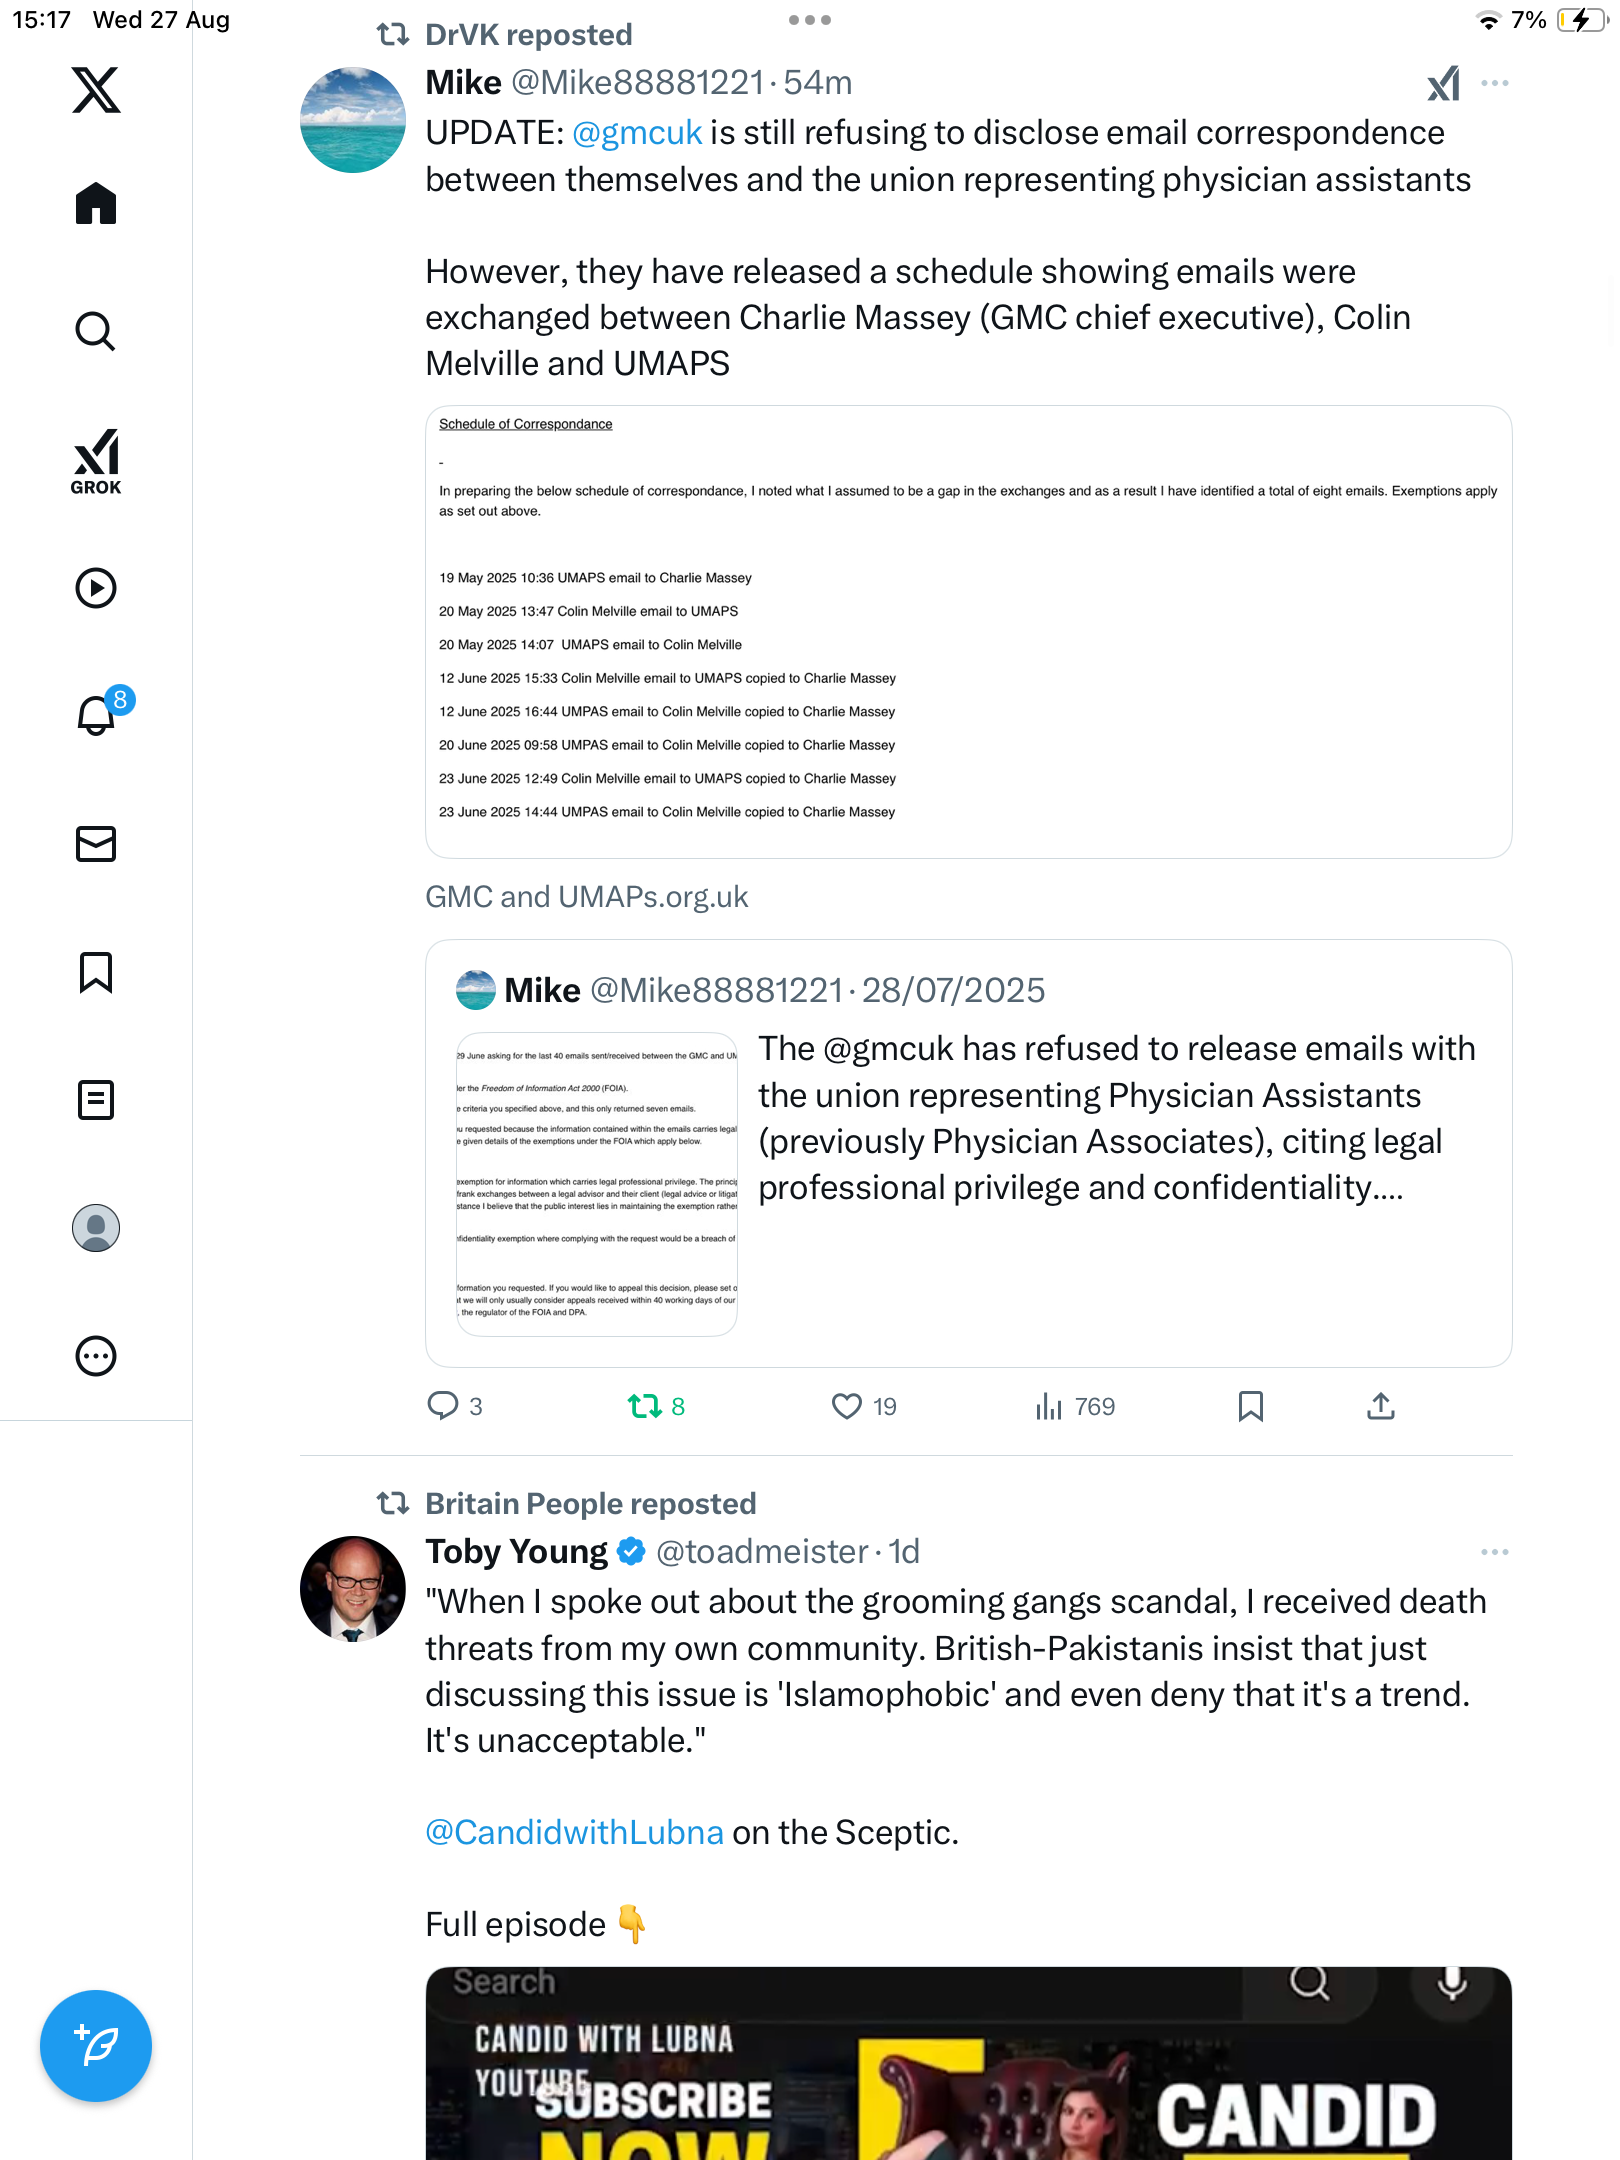The image size is (1620, 2160).
Task: Open the profile avatar in sidebar
Action: (96, 1228)
